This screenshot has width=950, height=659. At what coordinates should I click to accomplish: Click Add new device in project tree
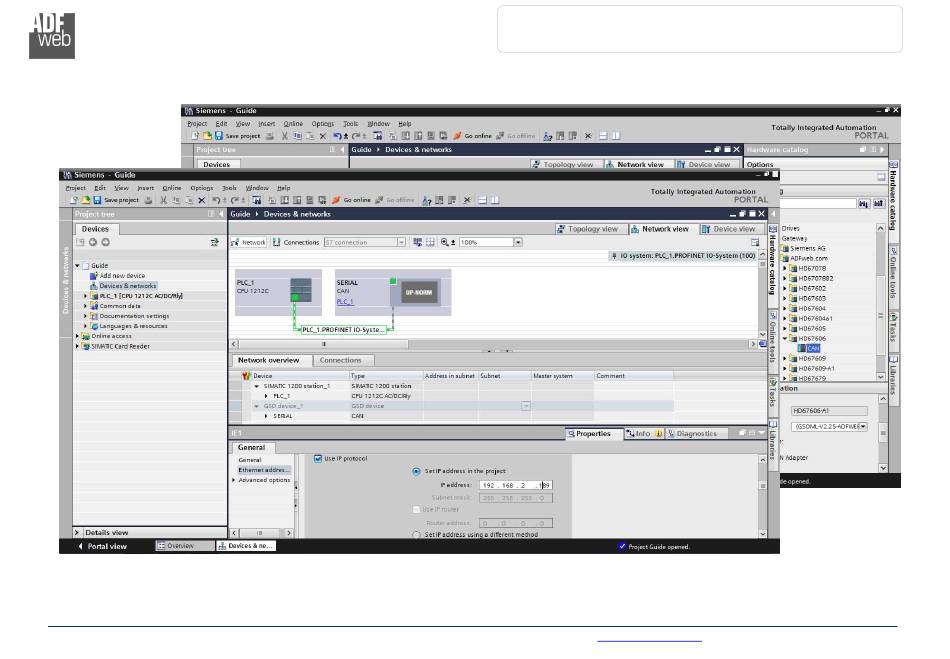click(122, 276)
